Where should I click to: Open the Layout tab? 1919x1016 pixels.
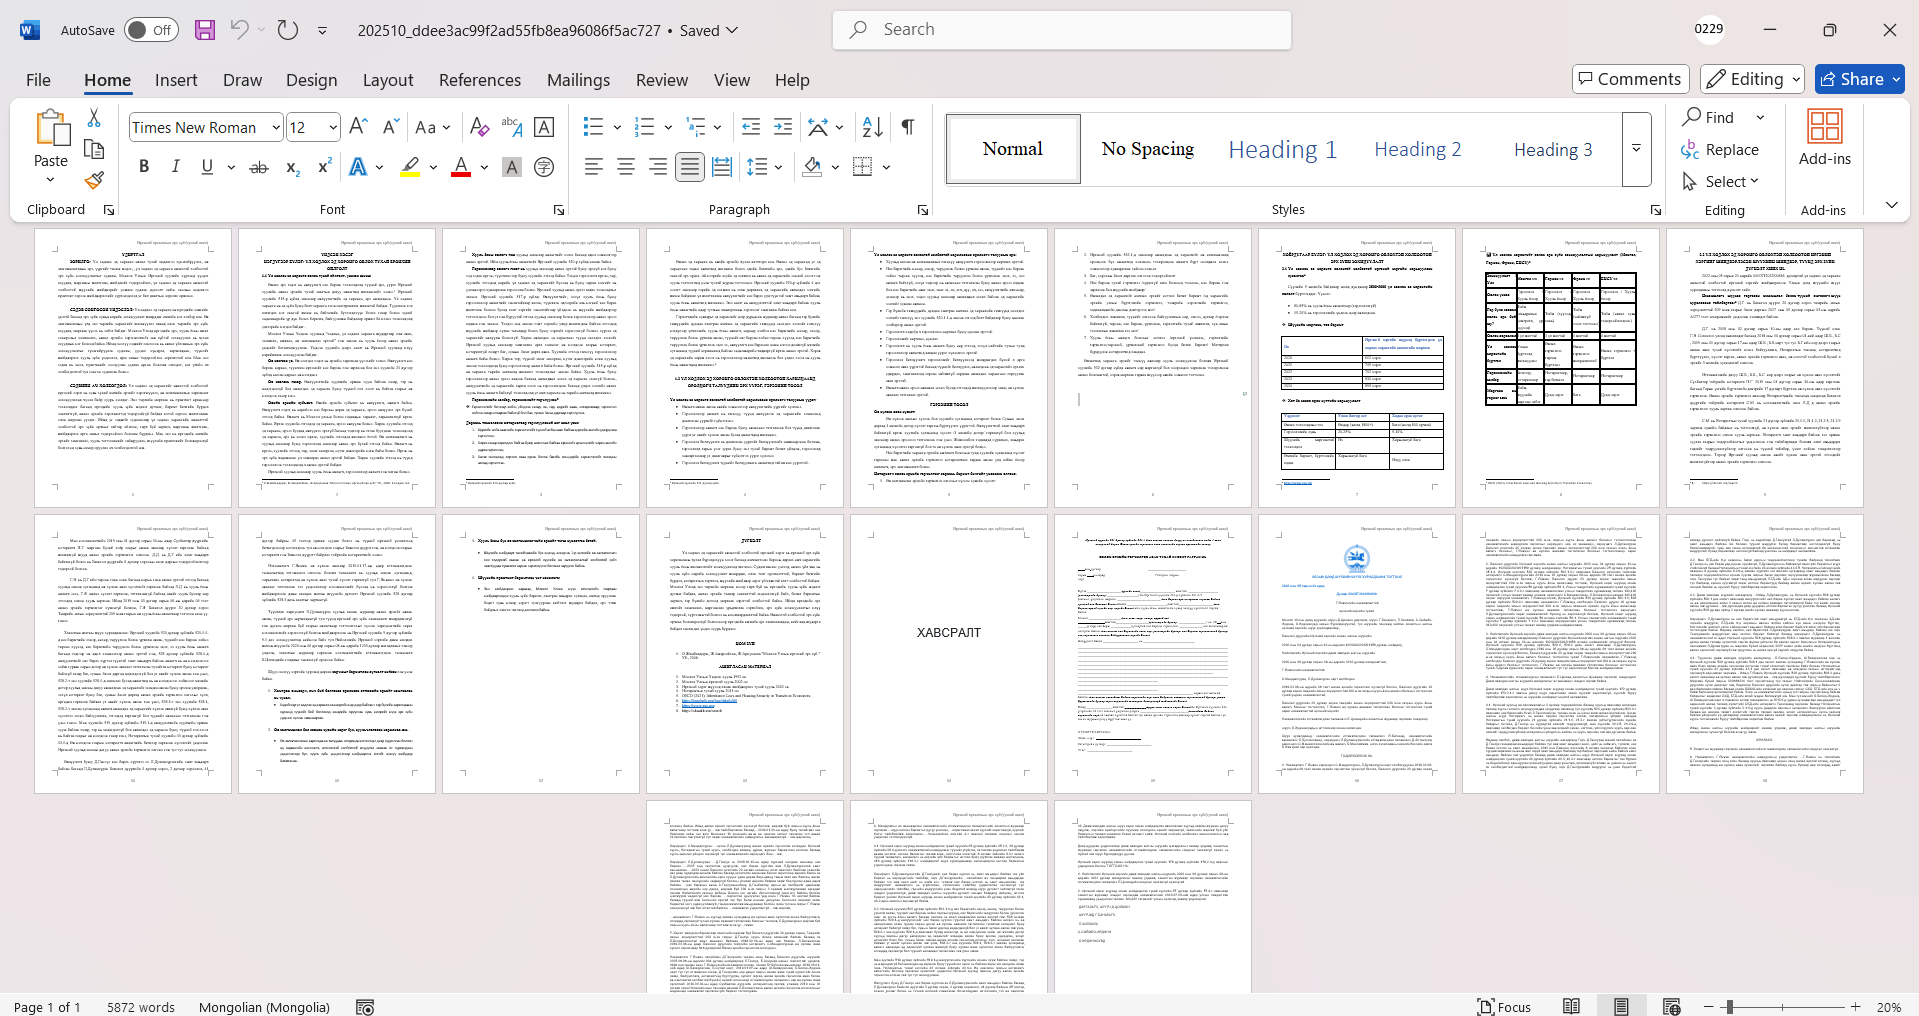coord(387,80)
